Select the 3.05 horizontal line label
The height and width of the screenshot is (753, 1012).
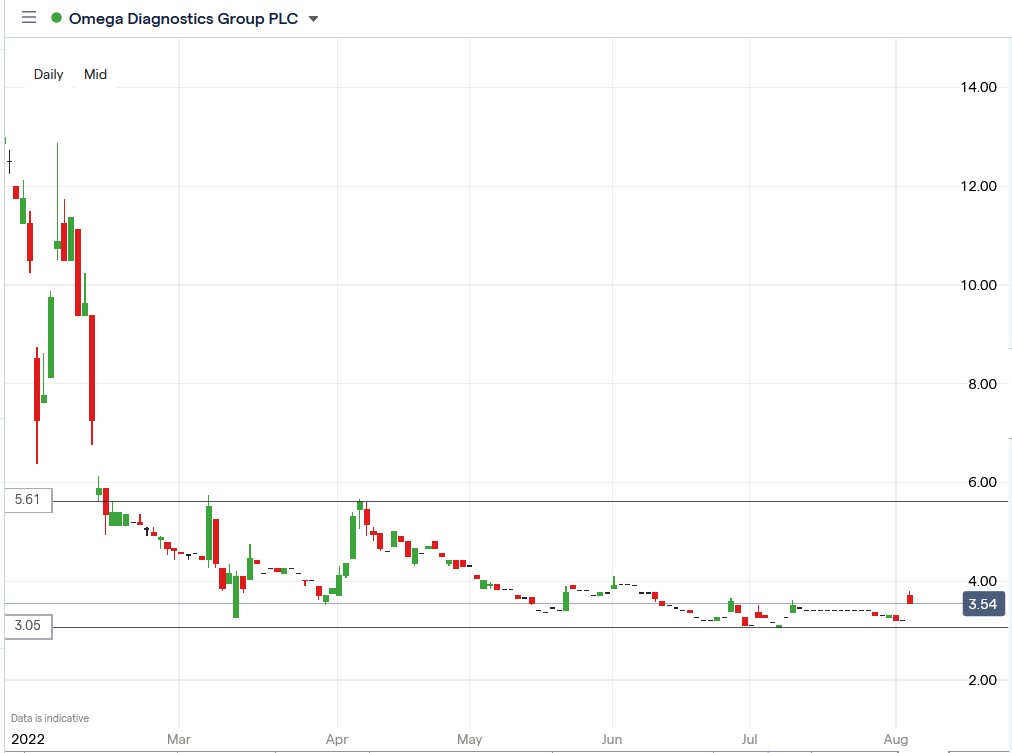(x=28, y=626)
